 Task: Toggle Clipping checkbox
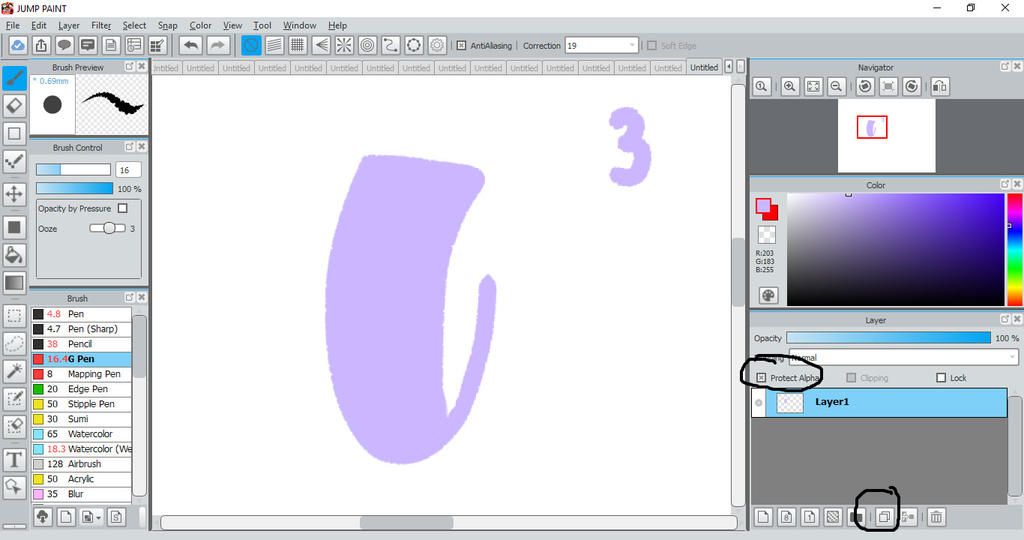pos(851,378)
